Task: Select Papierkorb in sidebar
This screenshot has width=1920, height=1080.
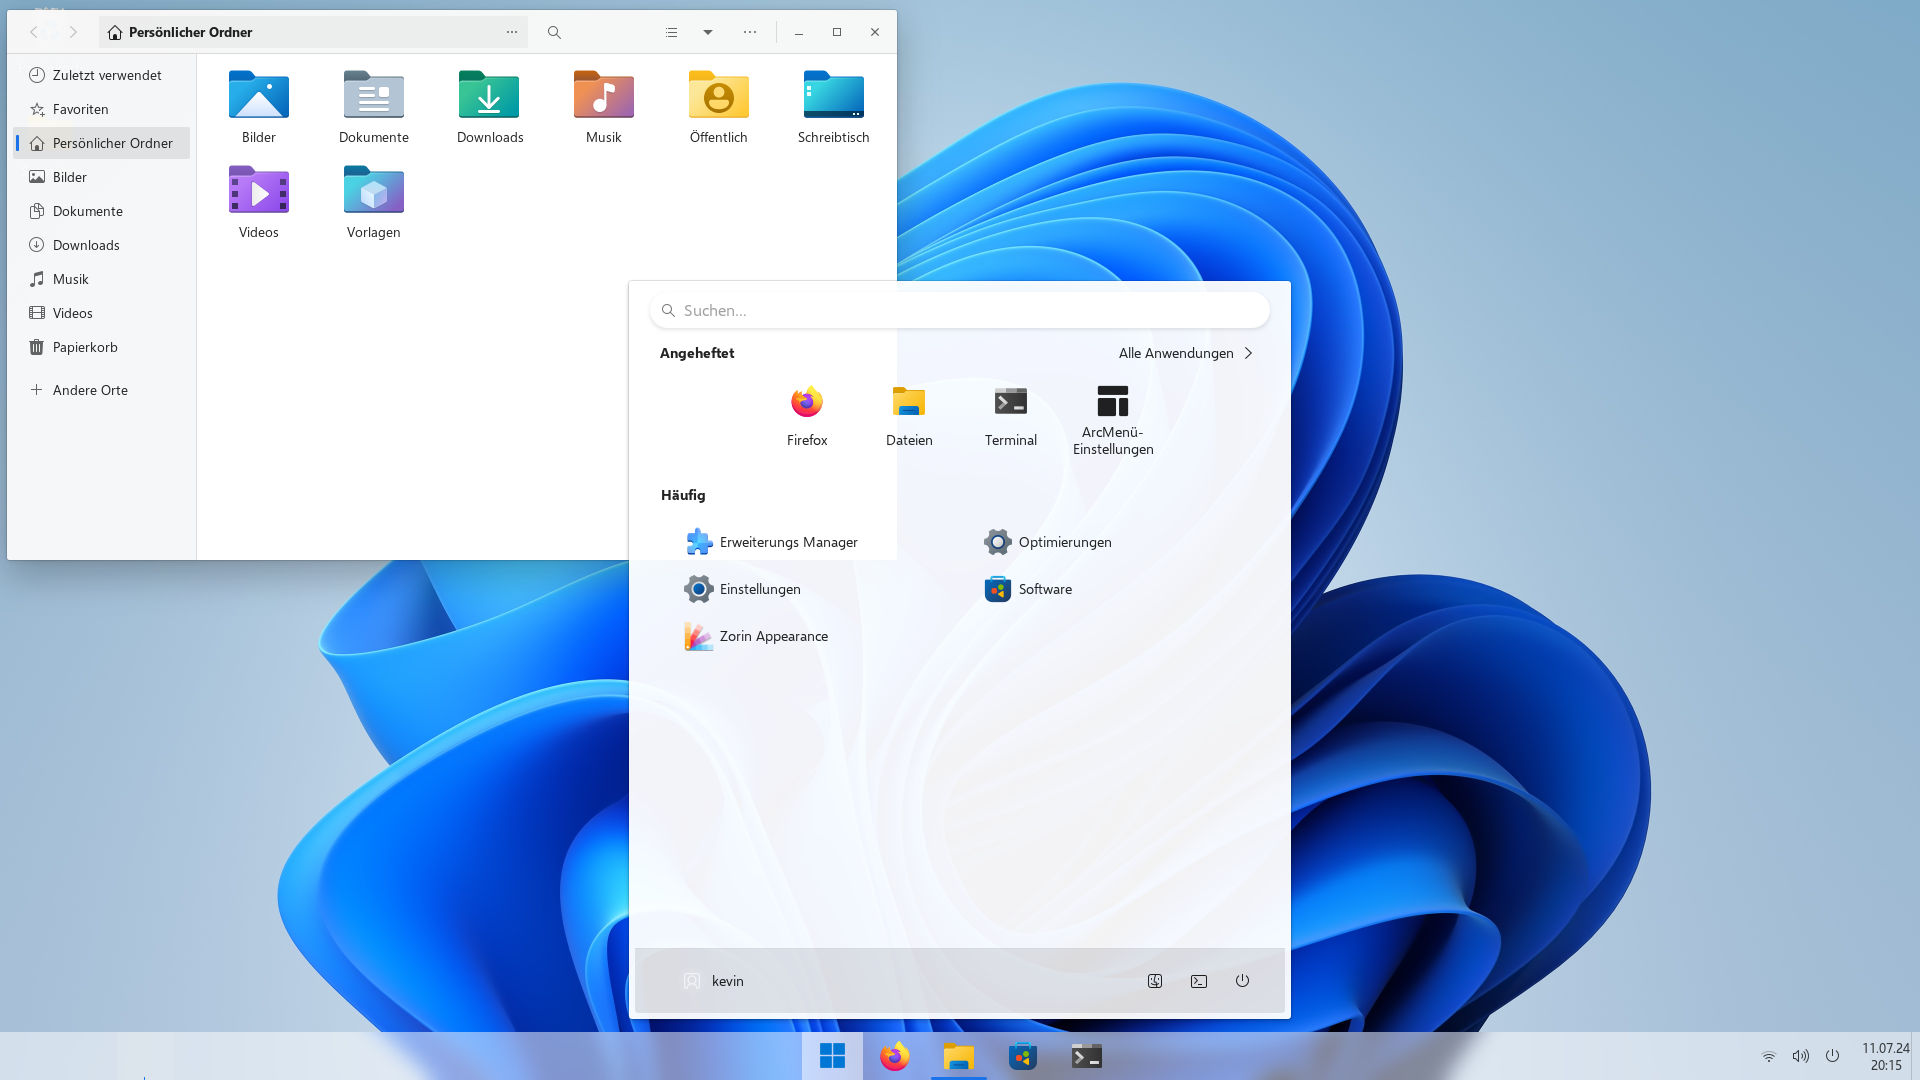Action: click(85, 347)
